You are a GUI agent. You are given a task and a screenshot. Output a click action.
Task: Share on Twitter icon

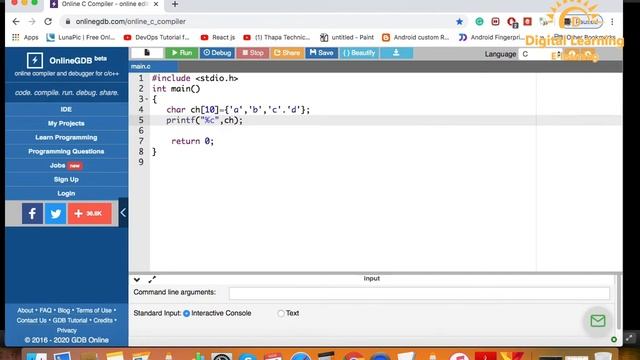56,213
